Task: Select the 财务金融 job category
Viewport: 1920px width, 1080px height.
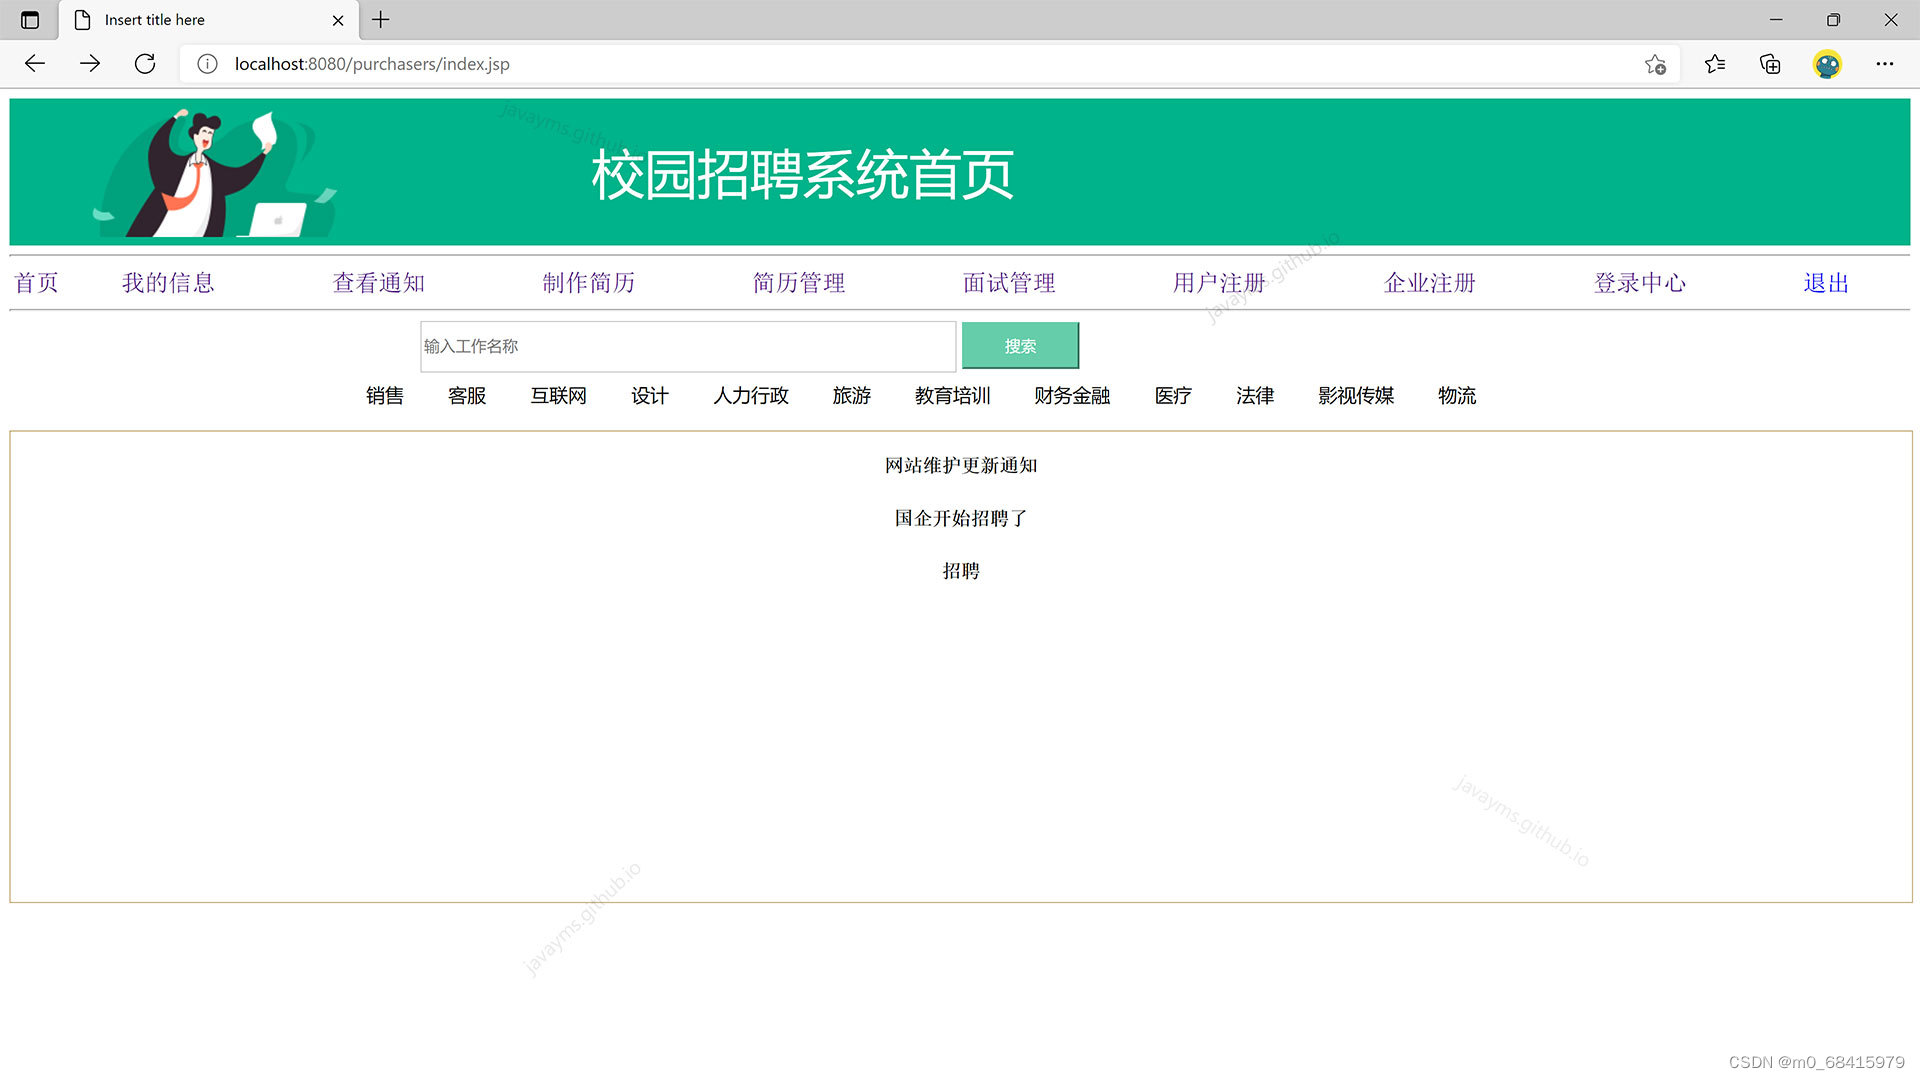Action: (1071, 396)
